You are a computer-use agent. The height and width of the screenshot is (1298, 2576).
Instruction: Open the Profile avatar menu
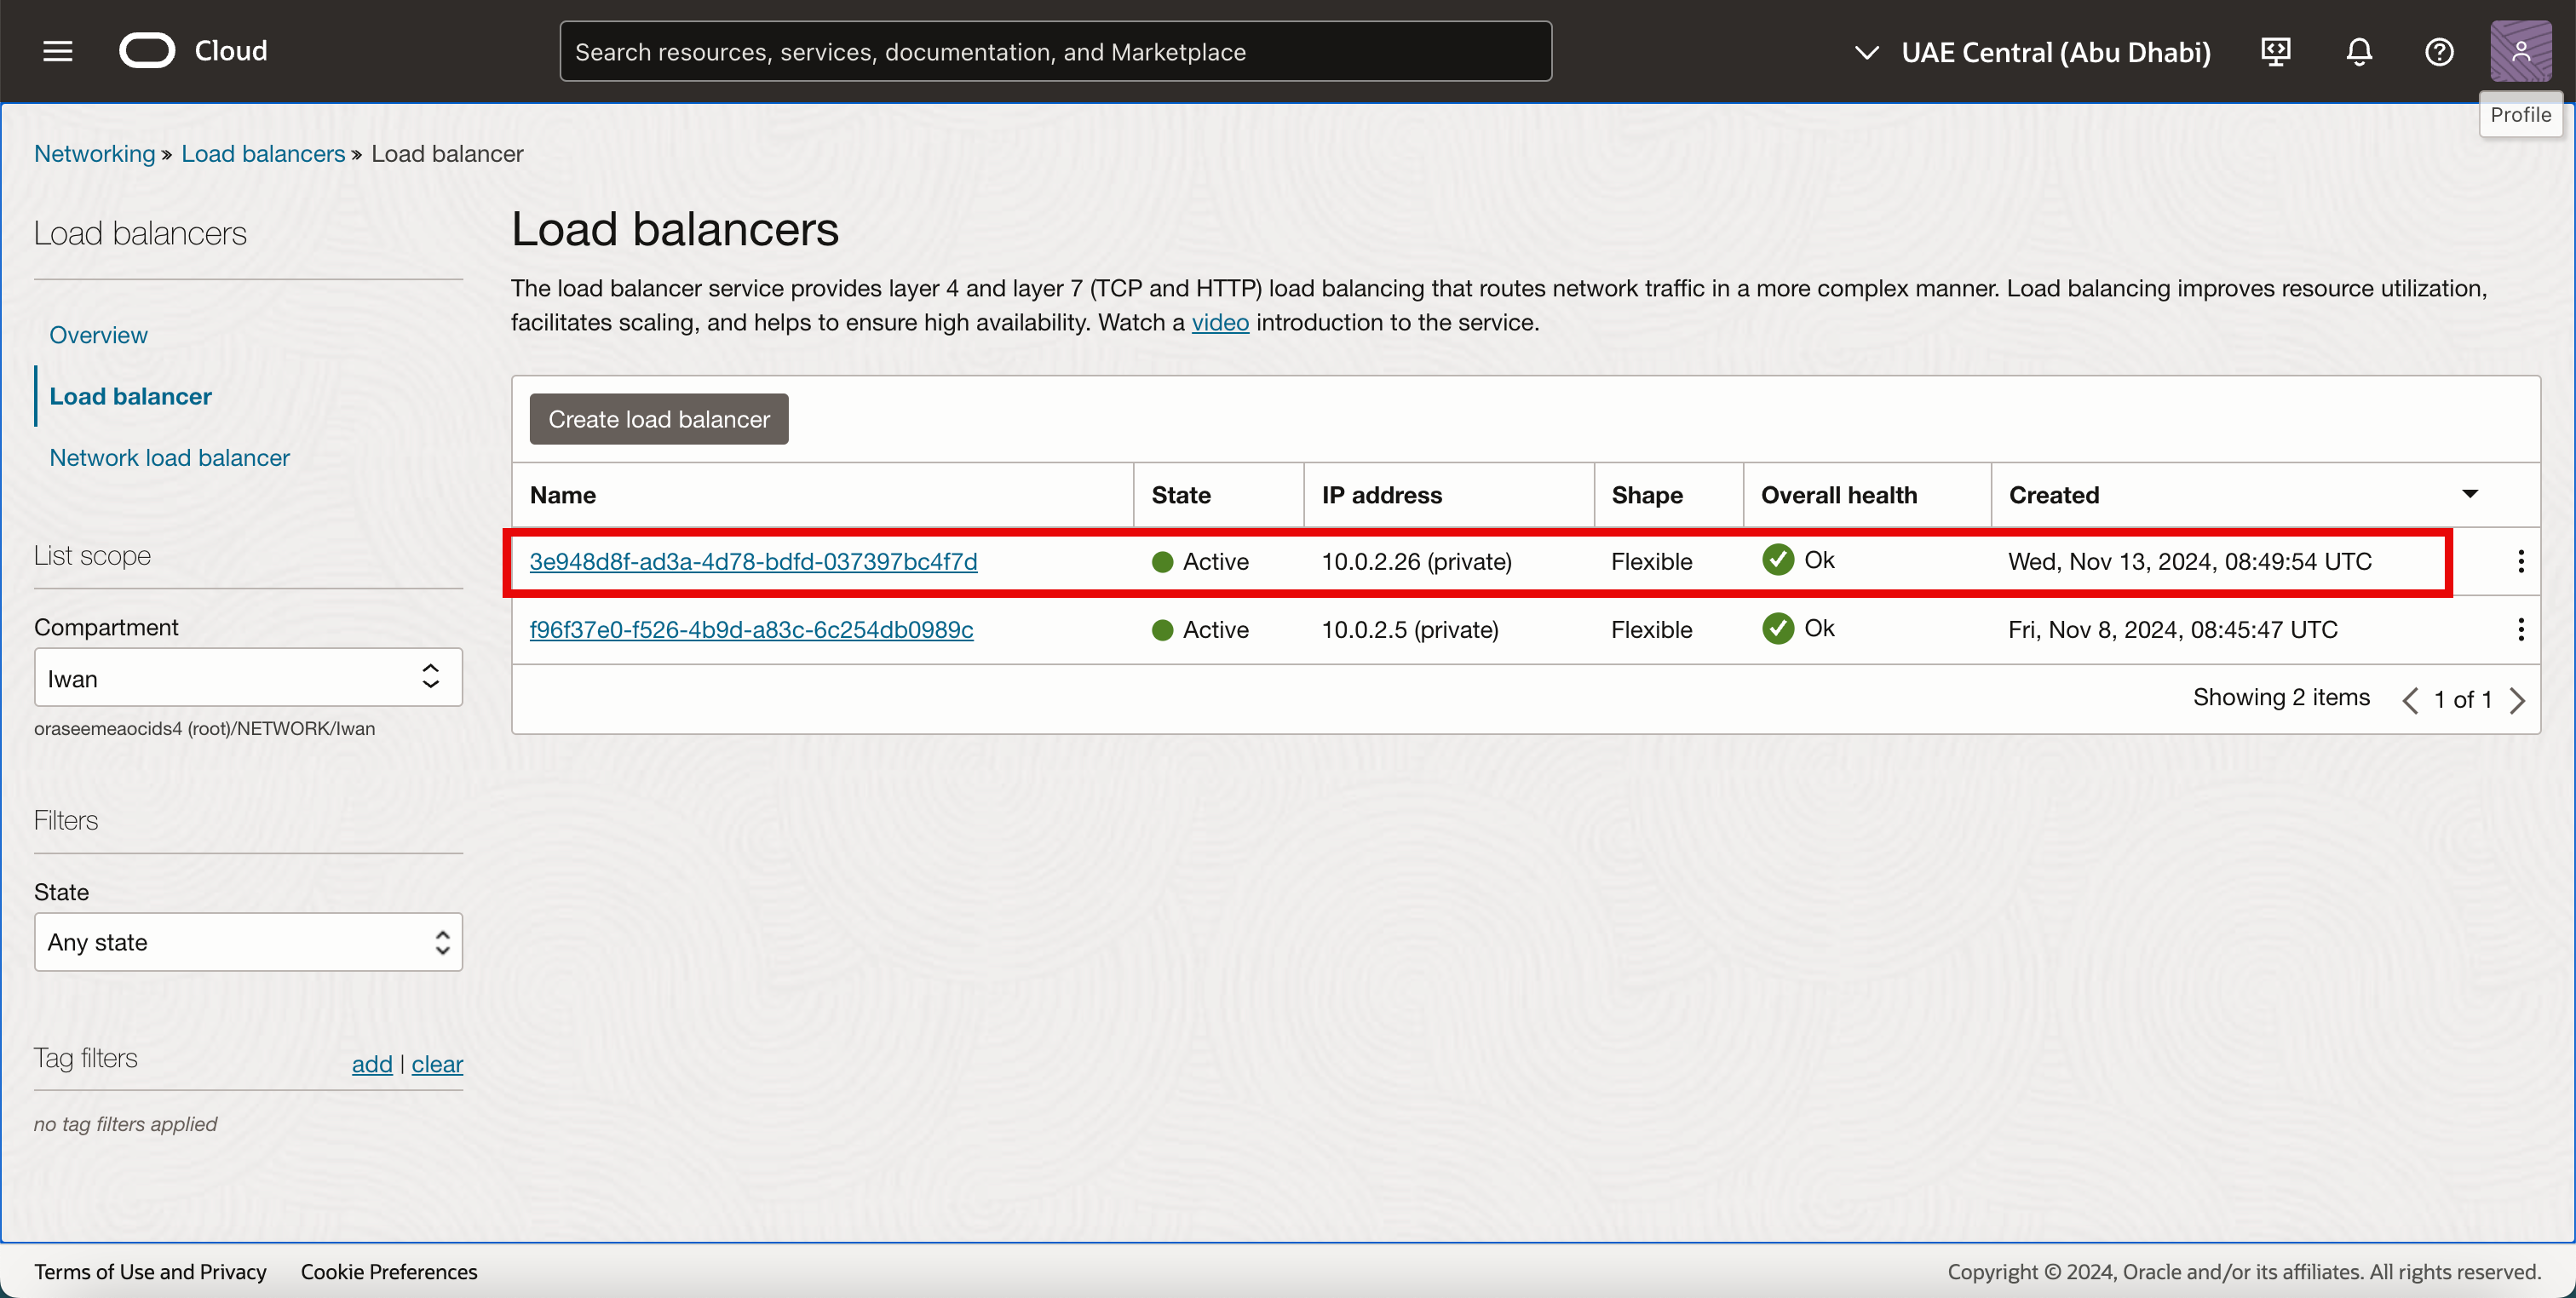[2519, 51]
